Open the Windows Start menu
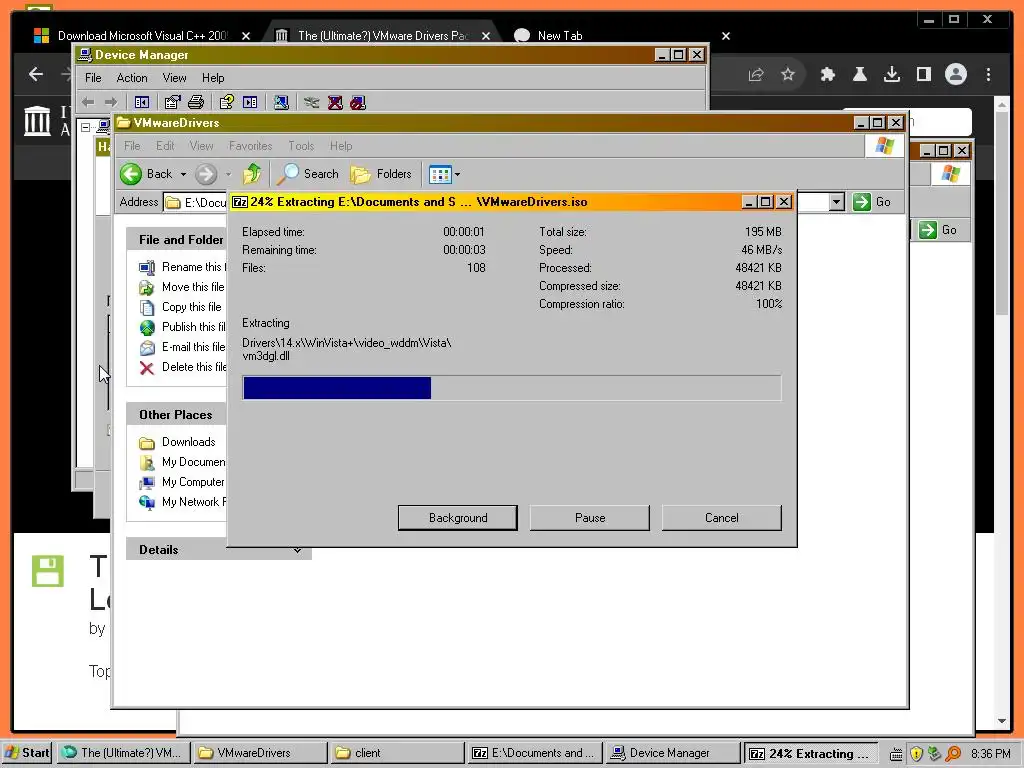This screenshot has width=1024, height=768. click(27, 753)
